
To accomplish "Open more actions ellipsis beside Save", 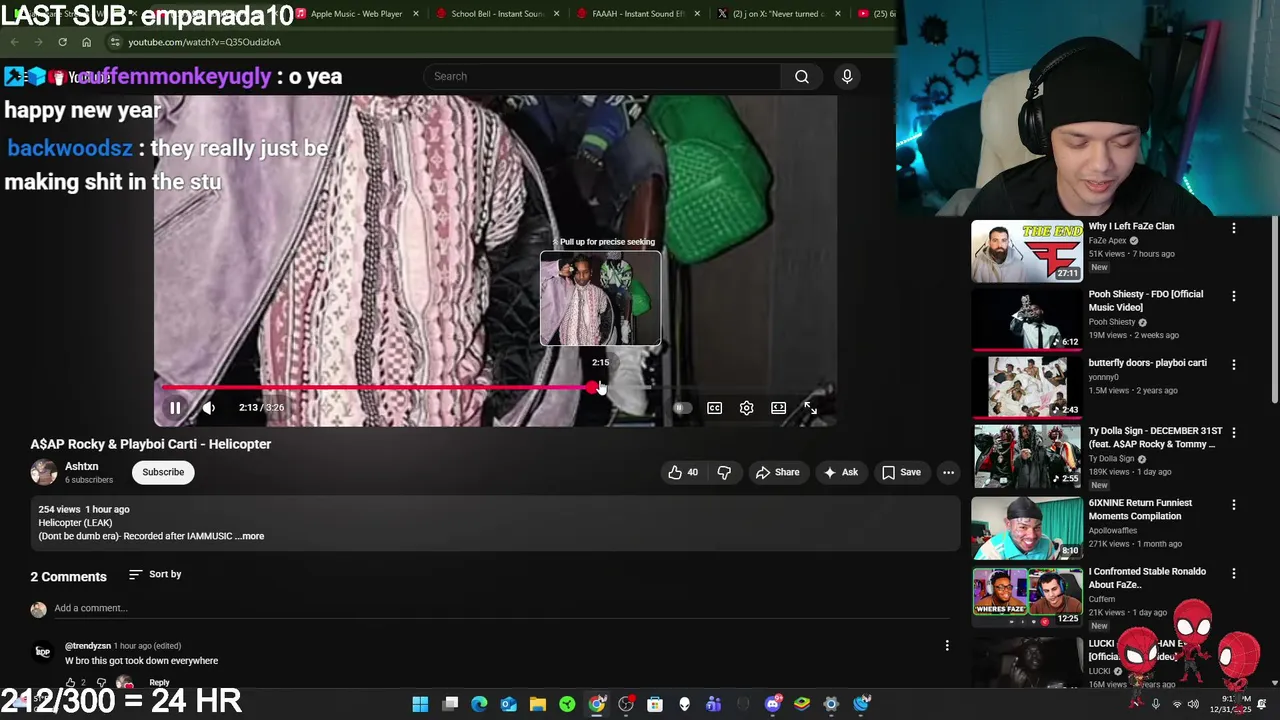I will point(948,472).
